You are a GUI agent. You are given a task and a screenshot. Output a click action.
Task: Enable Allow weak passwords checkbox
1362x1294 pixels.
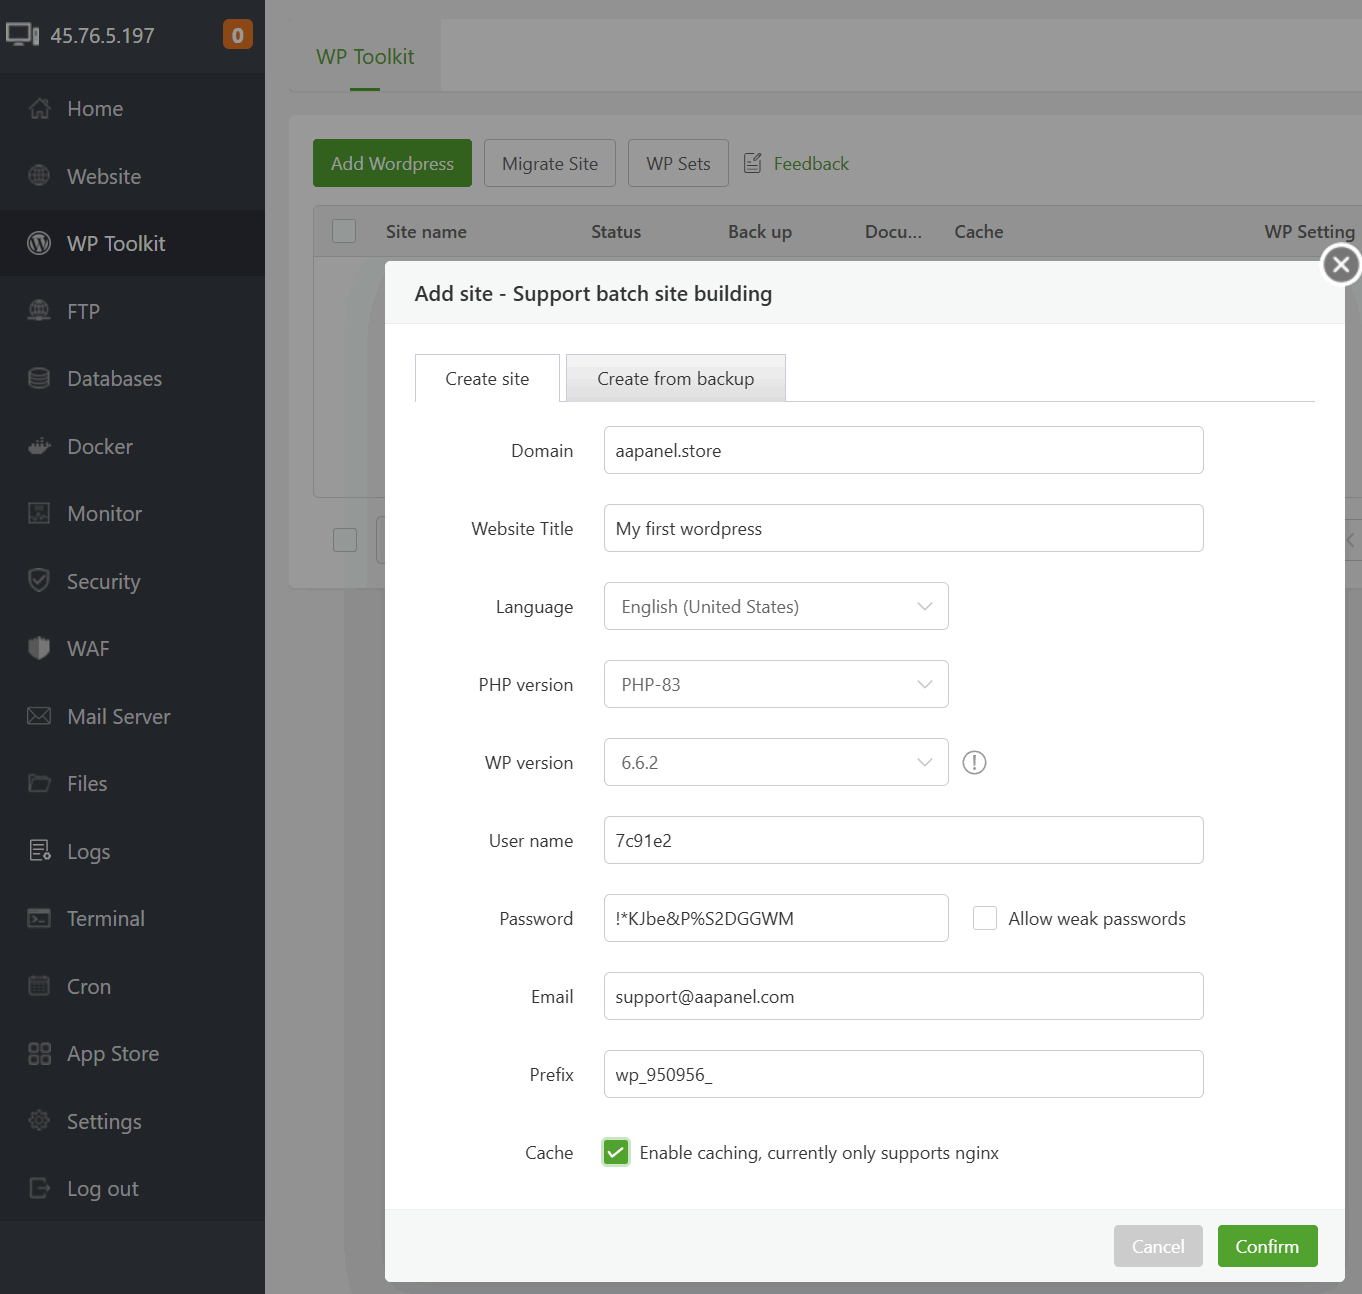click(985, 918)
